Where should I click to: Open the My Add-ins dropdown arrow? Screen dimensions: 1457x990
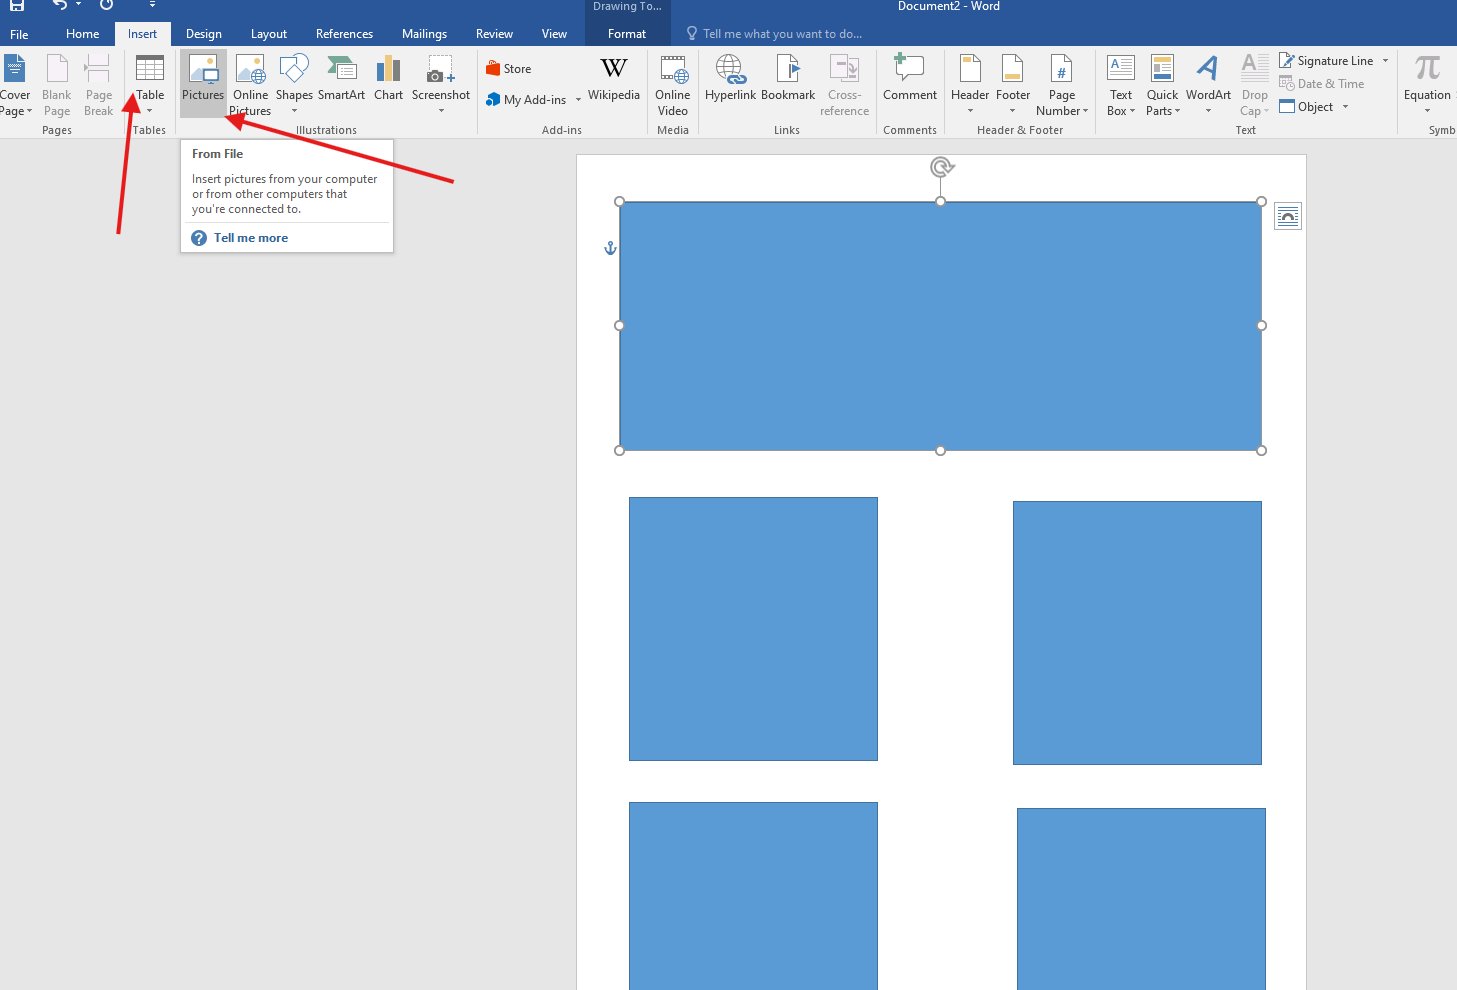pyautogui.click(x=578, y=100)
